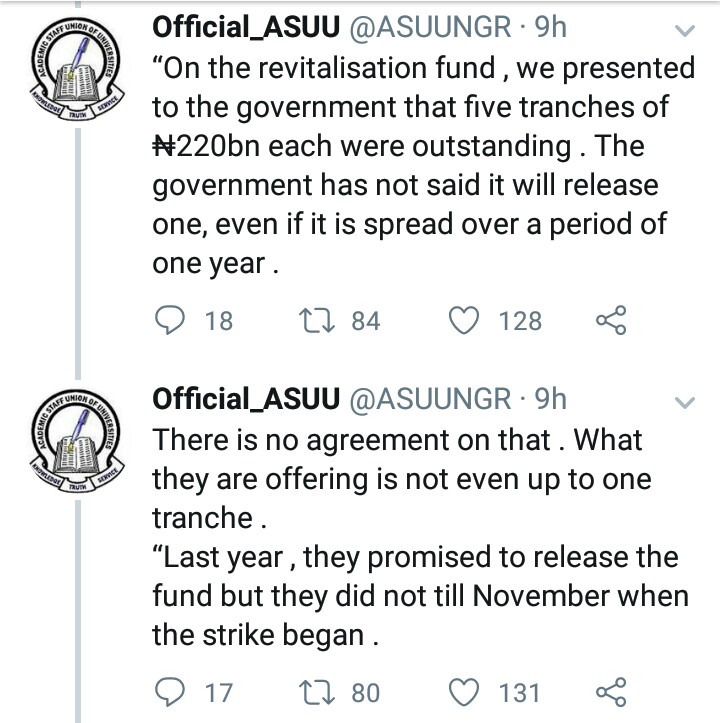Retweet the revitalisation fund tweet
The width and height of the screenshot is (720, 723).
click(316, 320)
